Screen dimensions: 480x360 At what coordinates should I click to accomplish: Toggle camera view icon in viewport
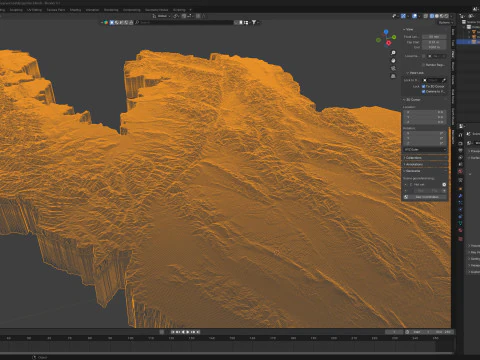(x=393, y=68)
